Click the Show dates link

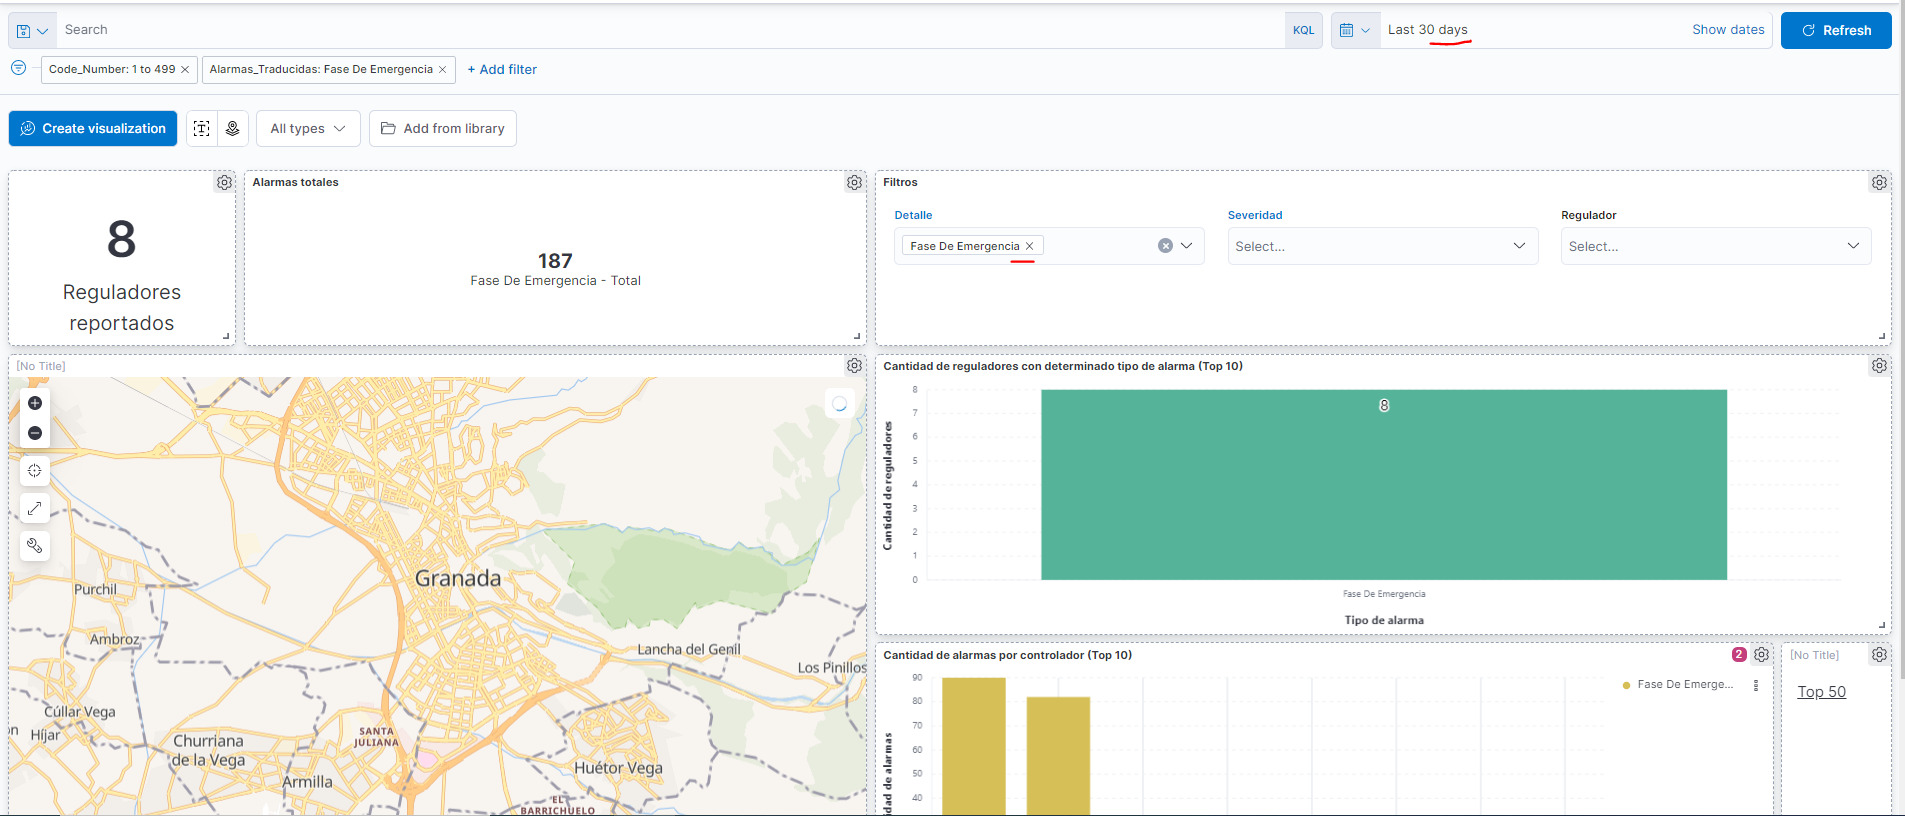(1728, 30)
